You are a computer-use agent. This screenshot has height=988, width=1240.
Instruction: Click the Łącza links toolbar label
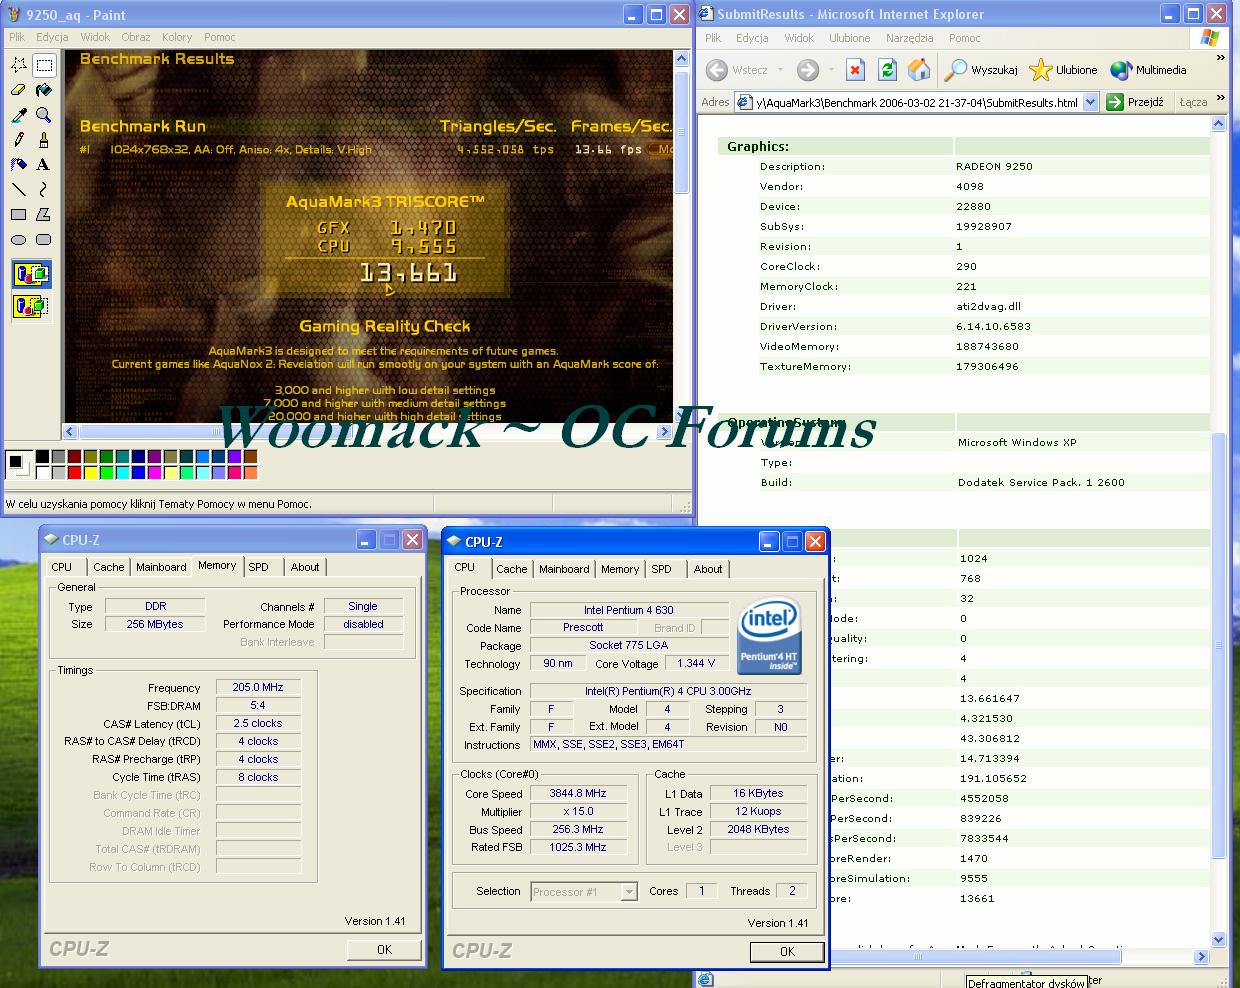coord(1193,102)
